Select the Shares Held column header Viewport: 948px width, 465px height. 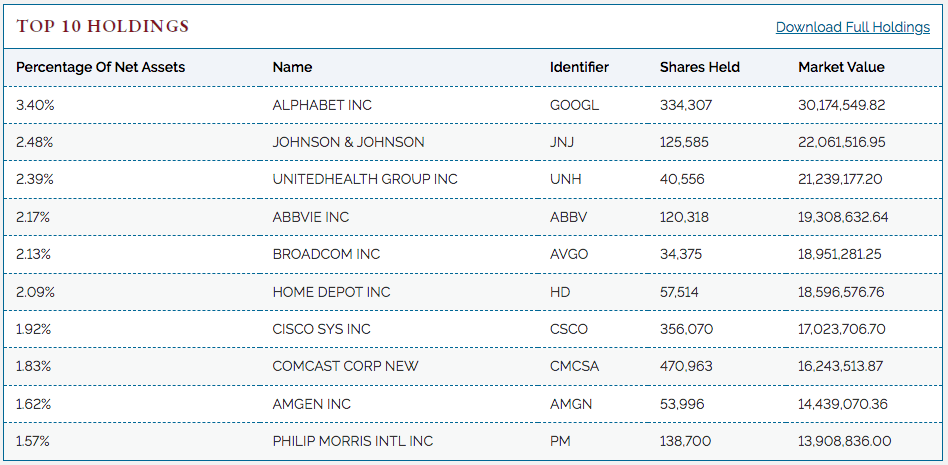coord(700,67)
